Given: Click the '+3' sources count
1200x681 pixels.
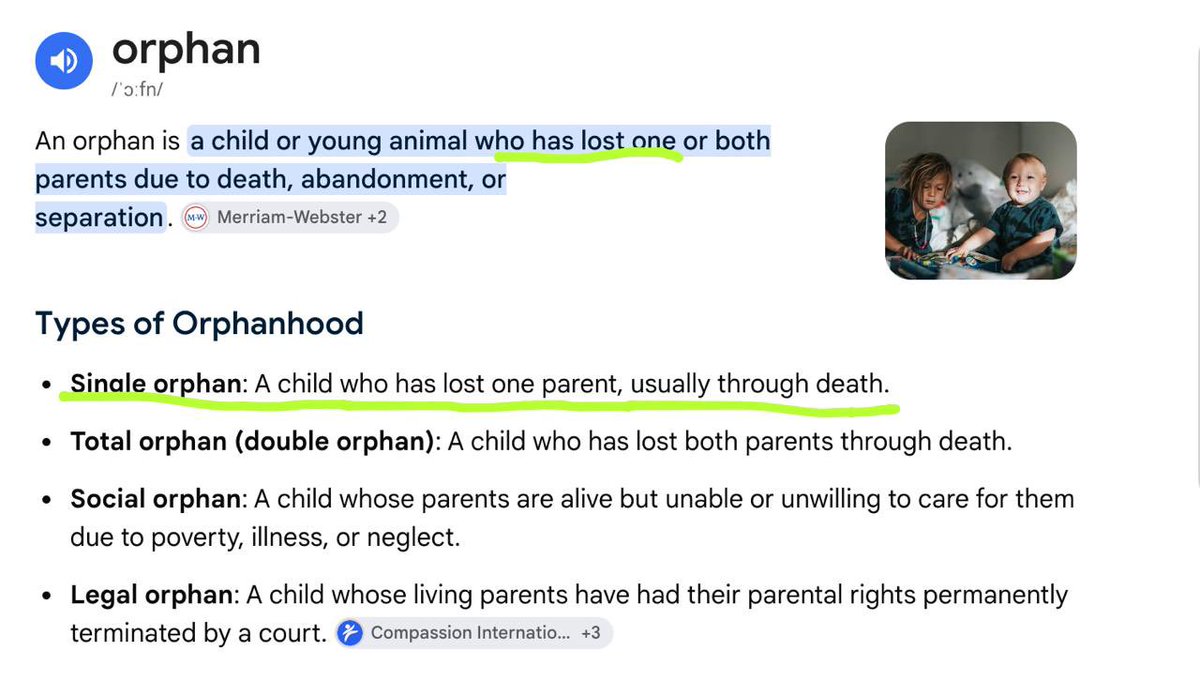Looking at the screenshot, I should coord(591,632).
